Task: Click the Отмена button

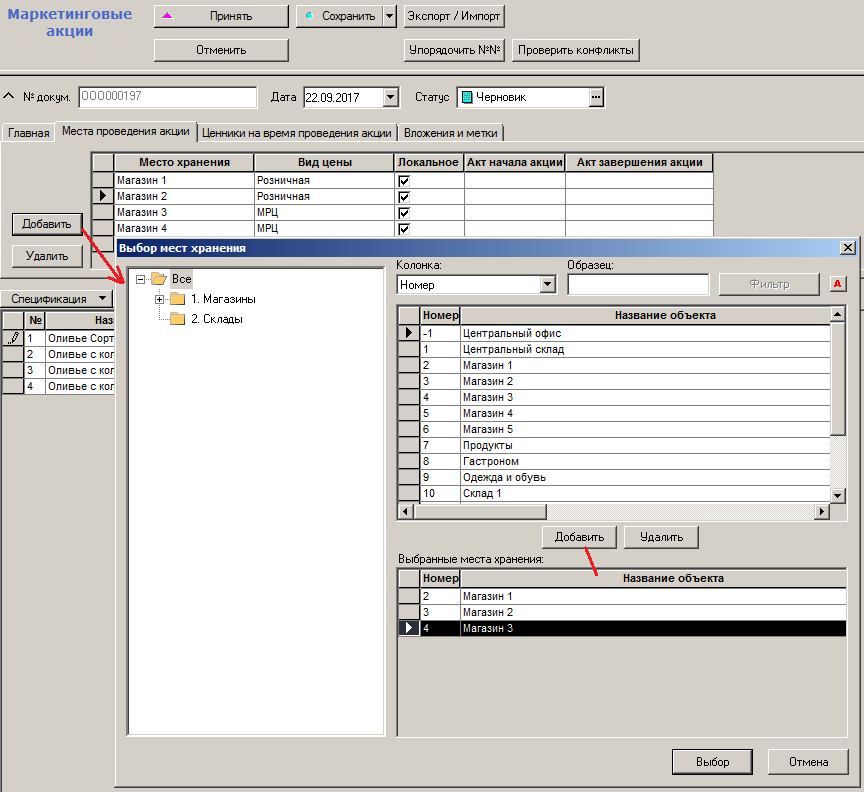Action: (x=808, y=762)
